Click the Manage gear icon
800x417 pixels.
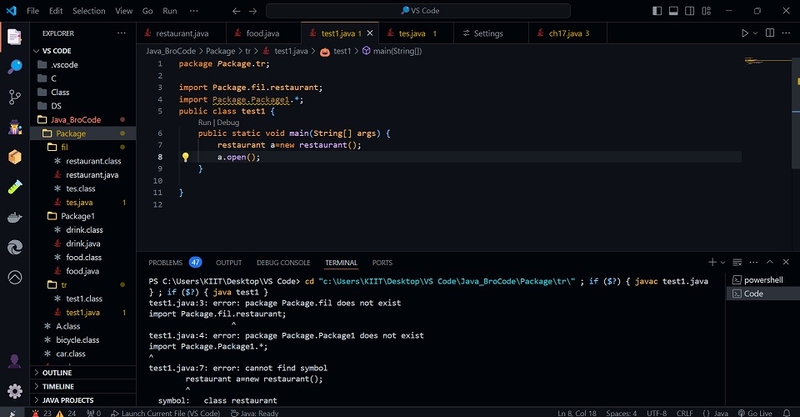[14, 391]
